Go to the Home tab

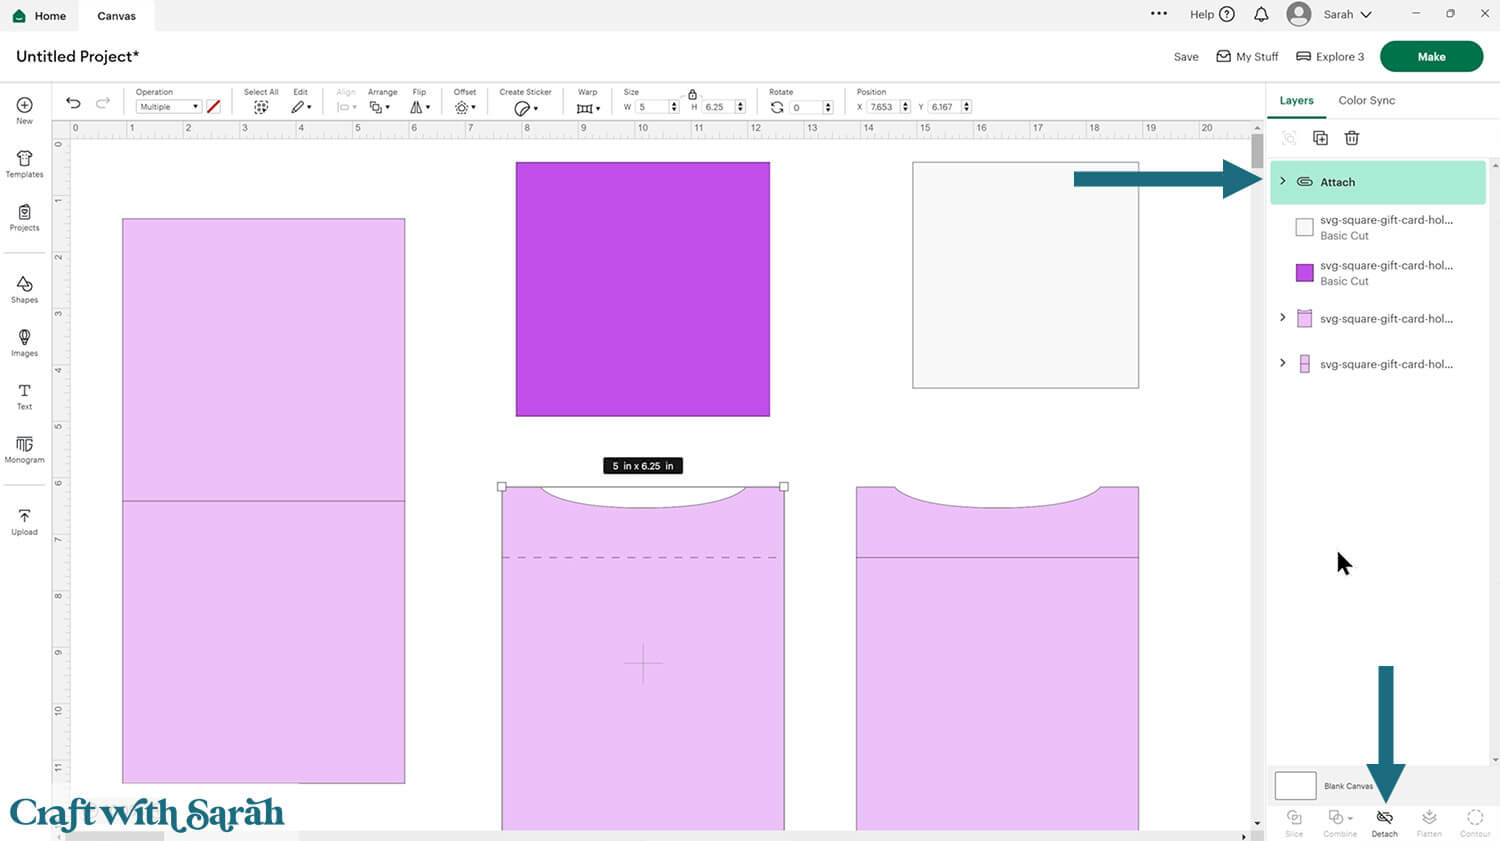(40, 16)
